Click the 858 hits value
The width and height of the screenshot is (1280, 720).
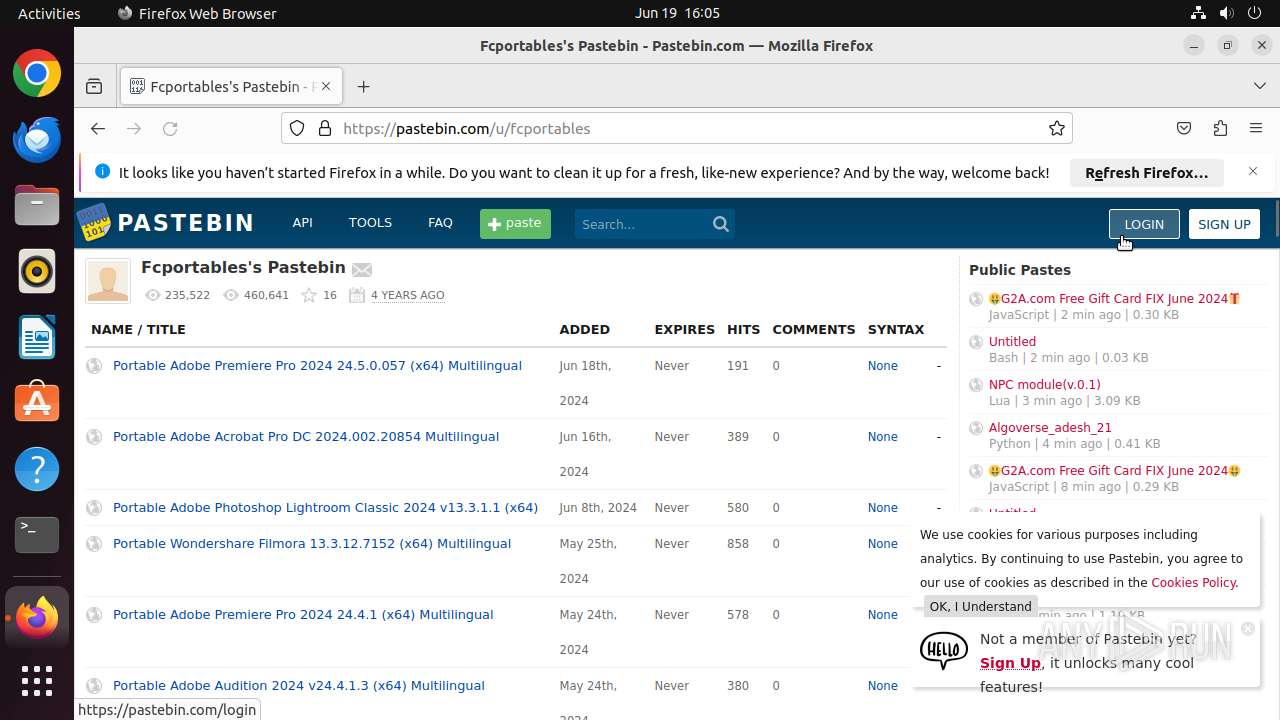coord(738,544)
